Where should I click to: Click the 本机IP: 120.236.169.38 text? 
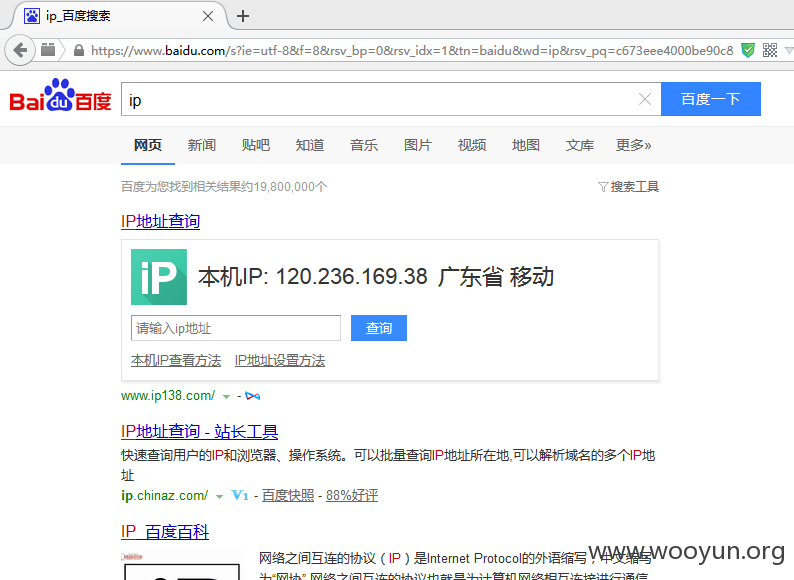click(313, 277)
